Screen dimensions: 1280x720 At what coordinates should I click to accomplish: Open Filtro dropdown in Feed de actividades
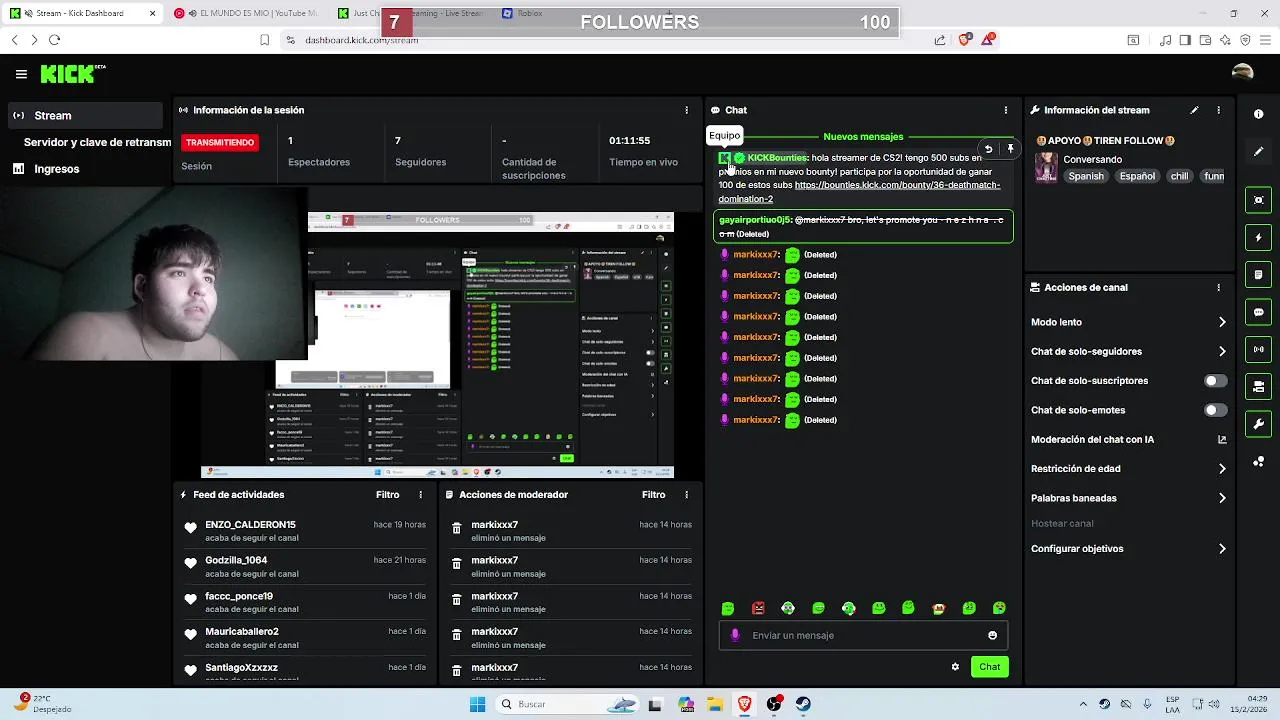pos(387,495)
